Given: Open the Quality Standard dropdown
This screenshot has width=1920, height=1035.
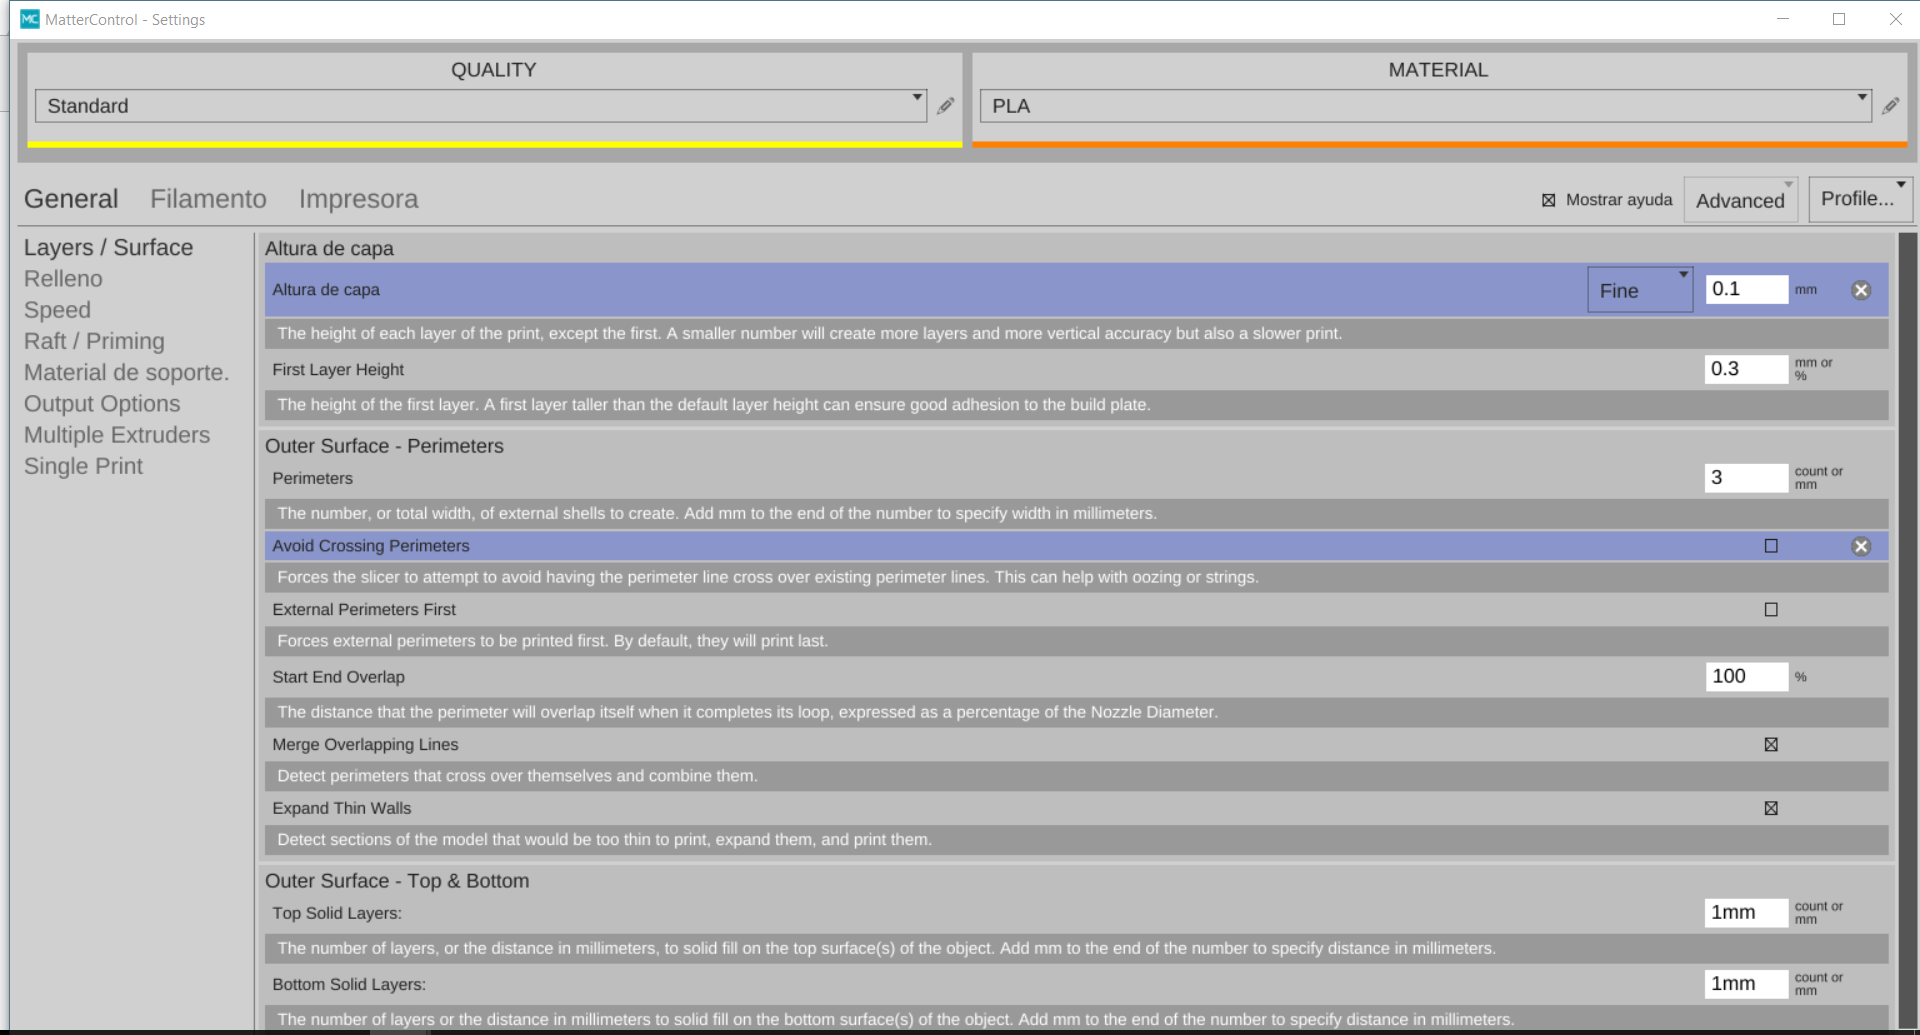Looking at the screenshot, I should pyautogui.click(x=480, y=106).
